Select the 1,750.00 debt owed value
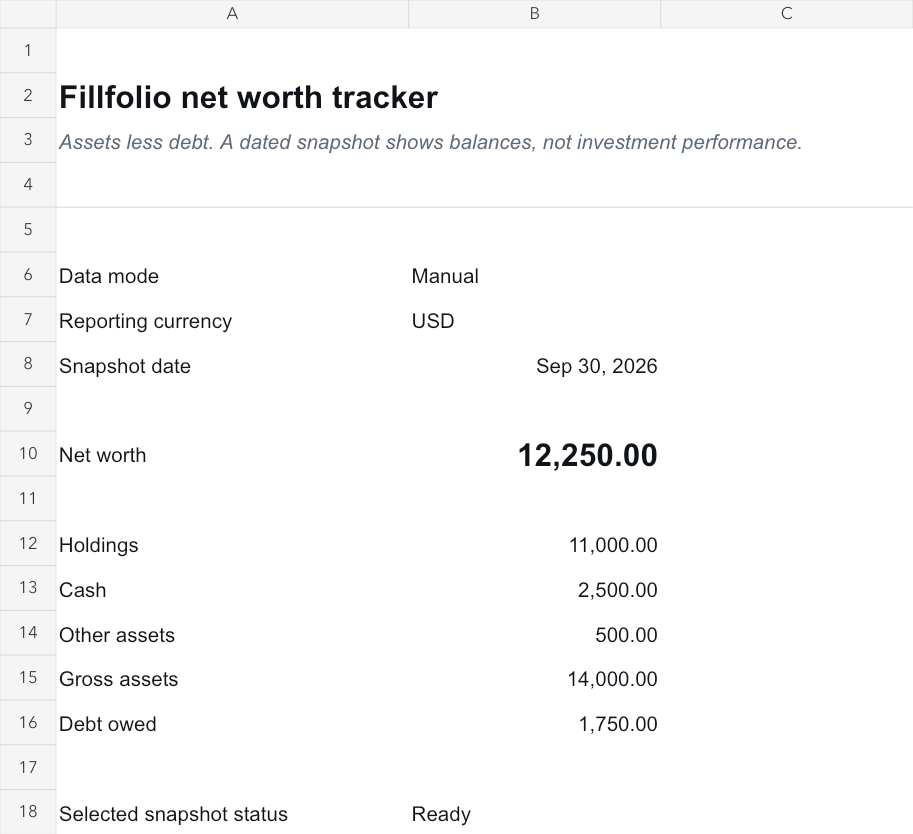Image resolution: width=913 pixels, height=834 pixels. 535,723
